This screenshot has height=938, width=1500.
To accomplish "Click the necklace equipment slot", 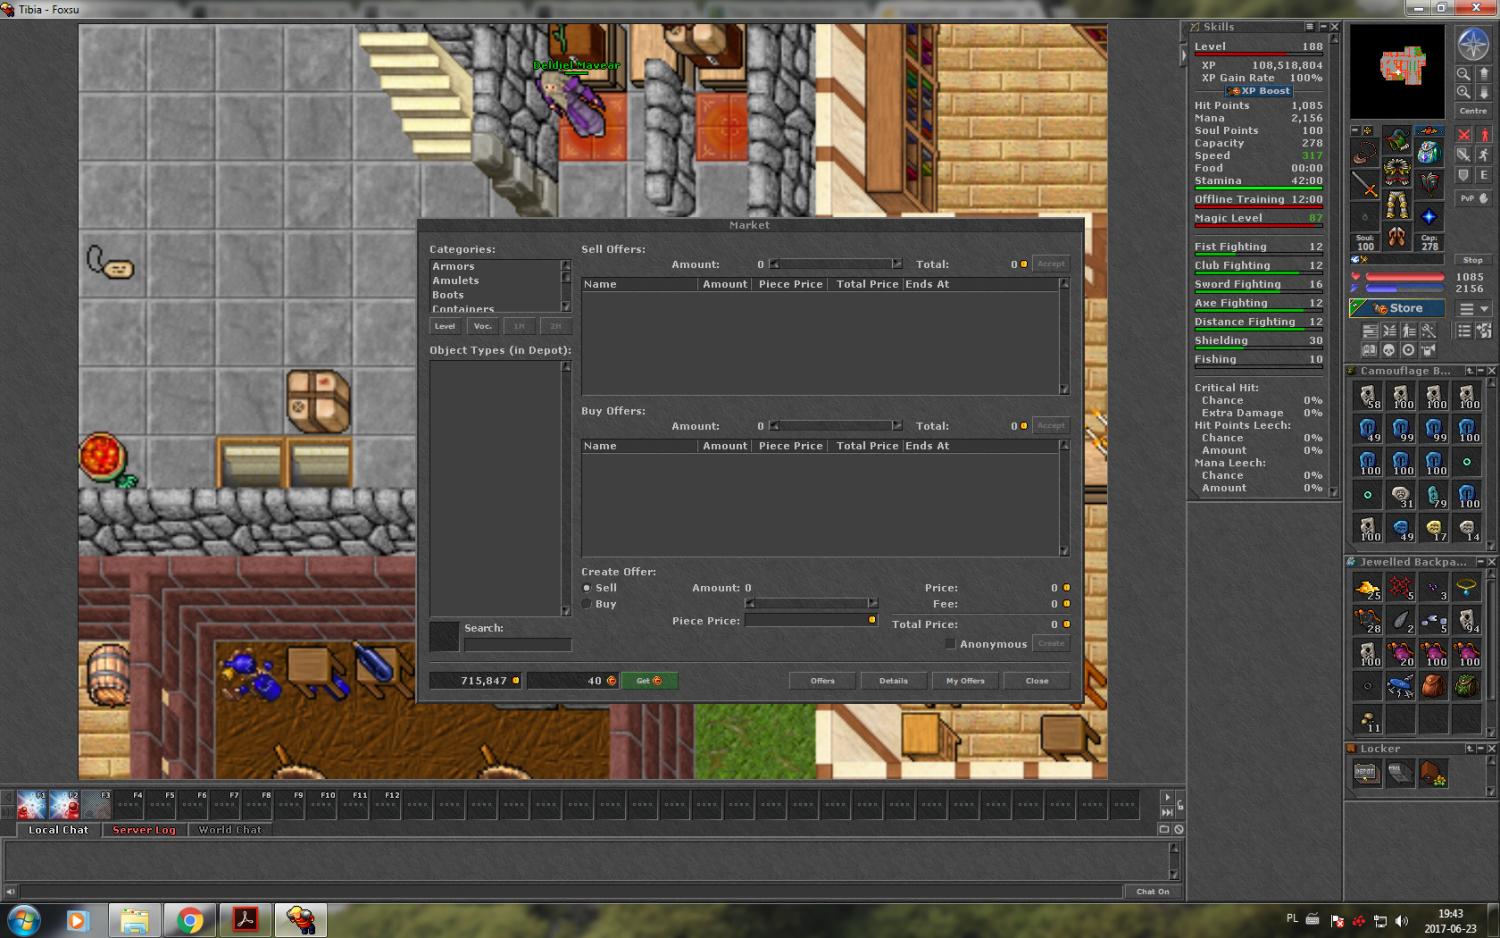I will point(1365,152).
